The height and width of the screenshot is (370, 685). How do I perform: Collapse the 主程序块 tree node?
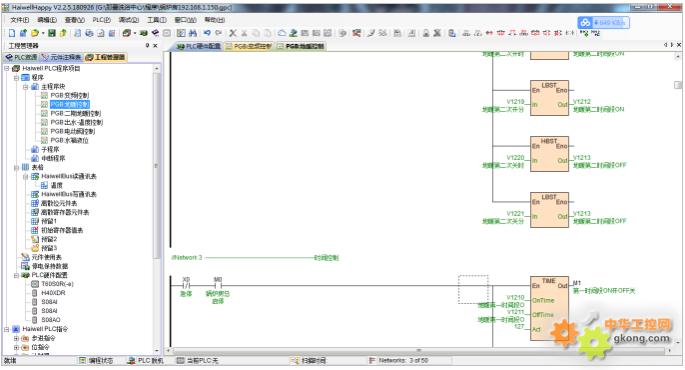point(26,87)
